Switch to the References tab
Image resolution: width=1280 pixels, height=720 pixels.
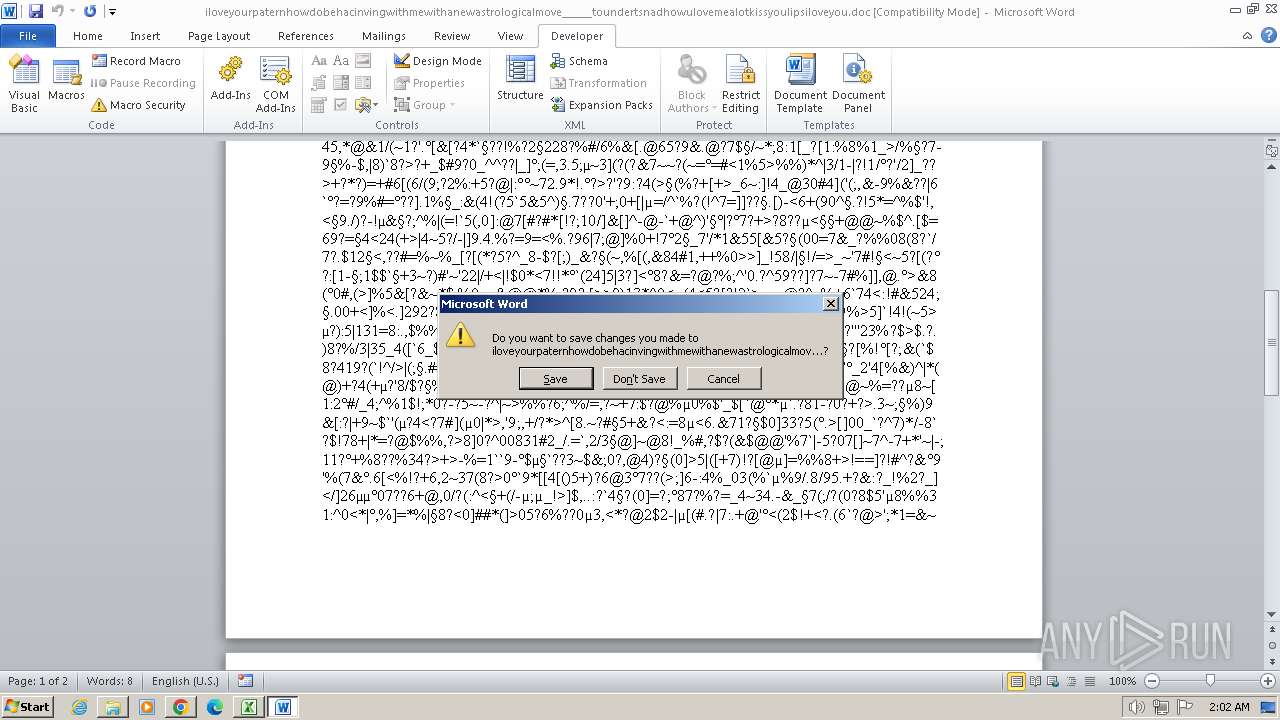point(306,36)
